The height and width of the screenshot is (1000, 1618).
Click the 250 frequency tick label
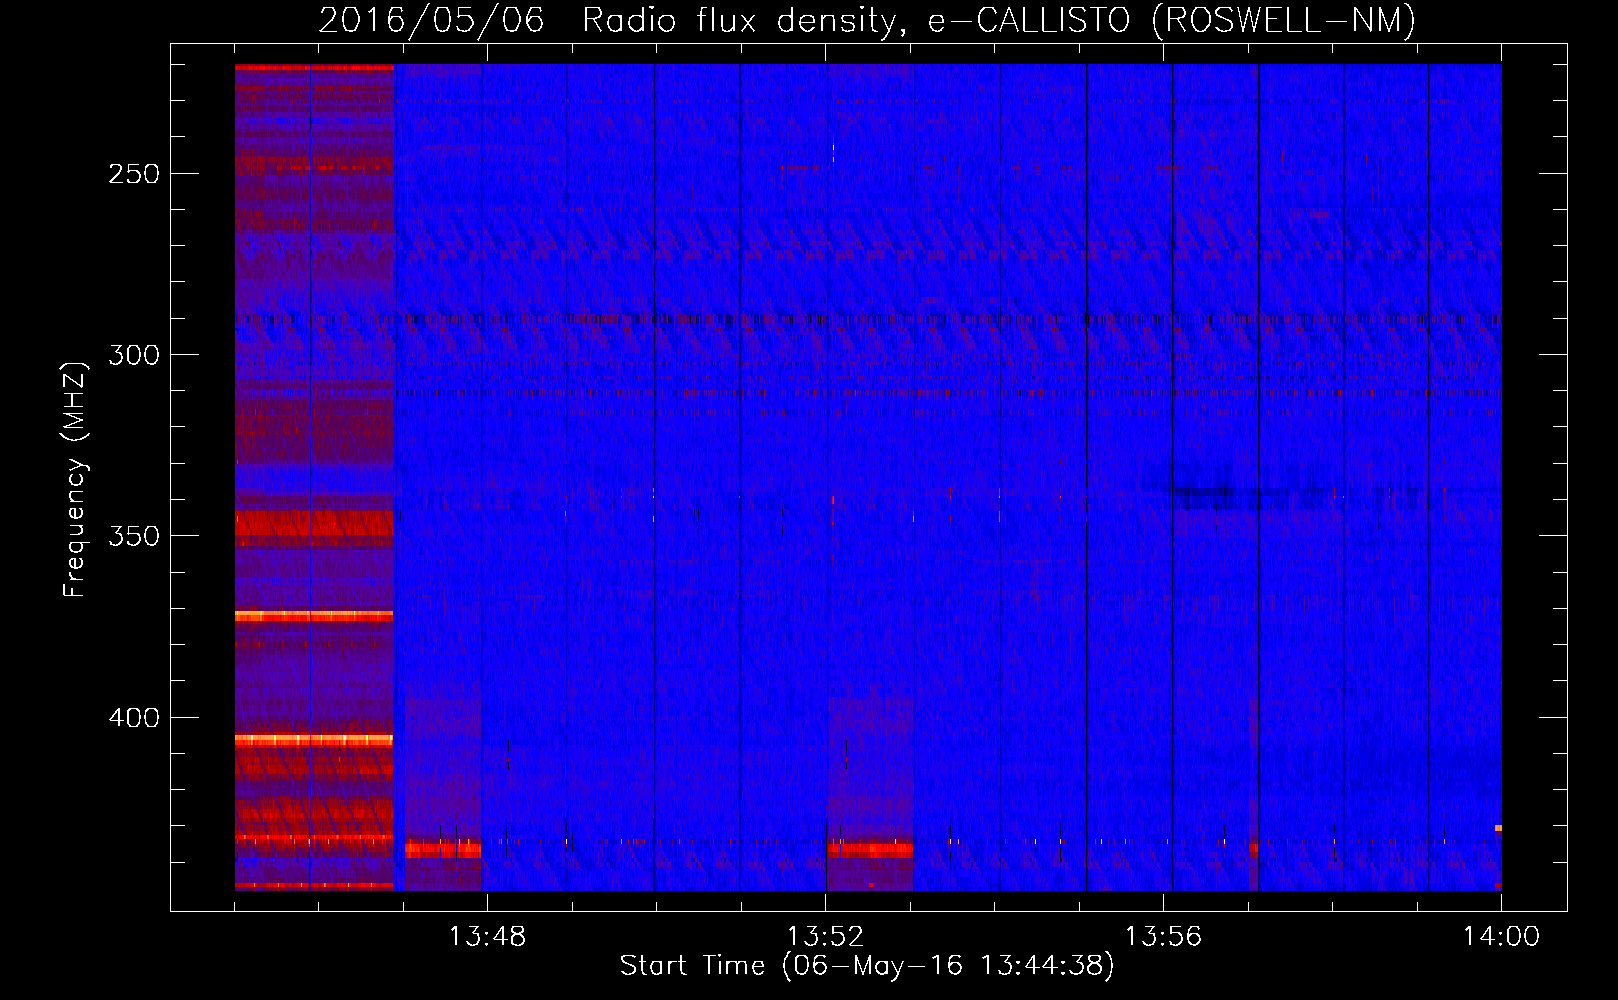pos(134,174)
